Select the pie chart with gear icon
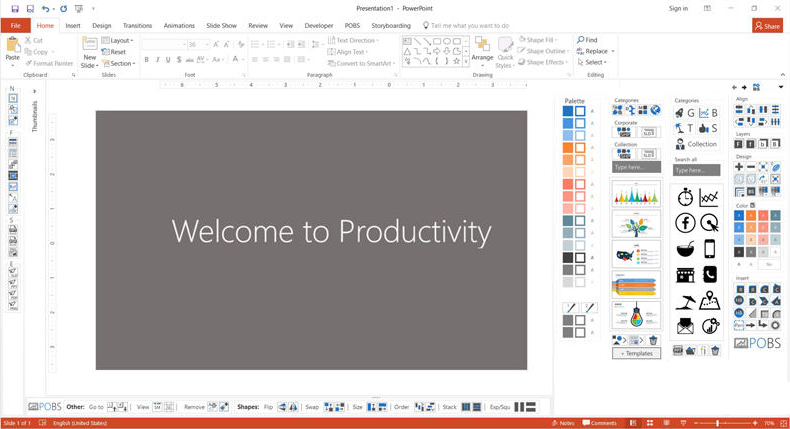Image resolution: width=790 pixels, height=429 pixels. tap(710, 326)
